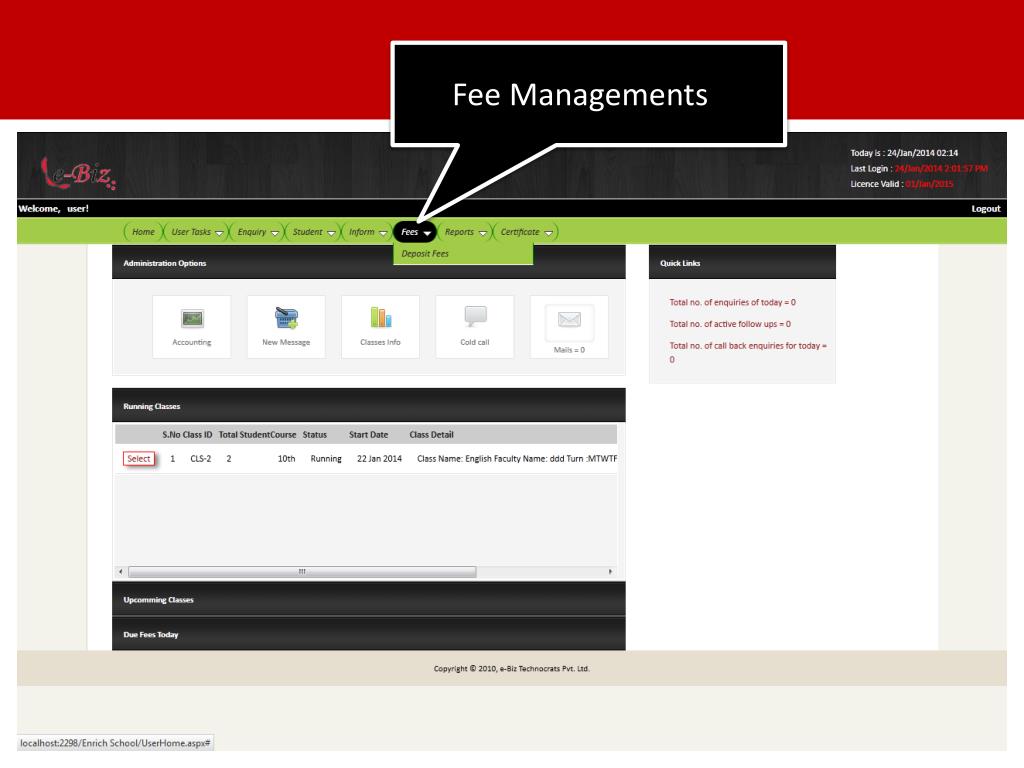Click the Logout link
Image resolution: width=1024 pixels, height=768 pixels.
click(985, 208)
